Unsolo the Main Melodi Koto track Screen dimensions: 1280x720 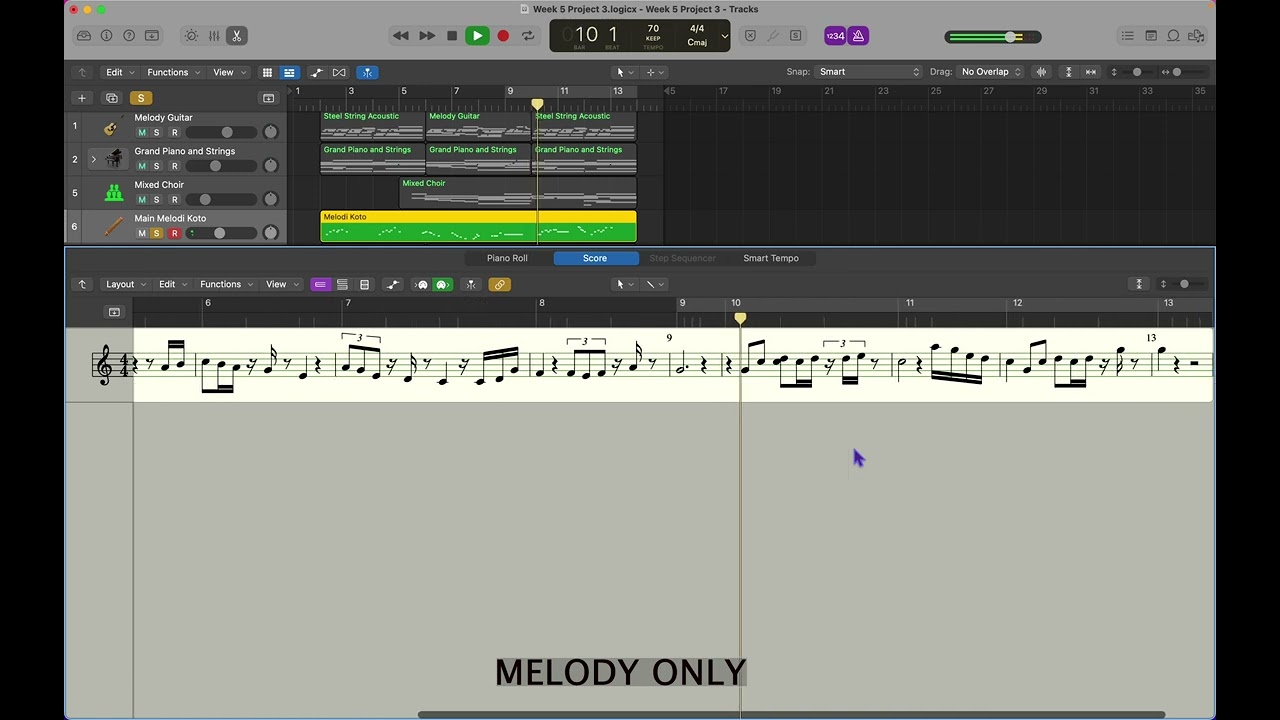click(156, 234)
